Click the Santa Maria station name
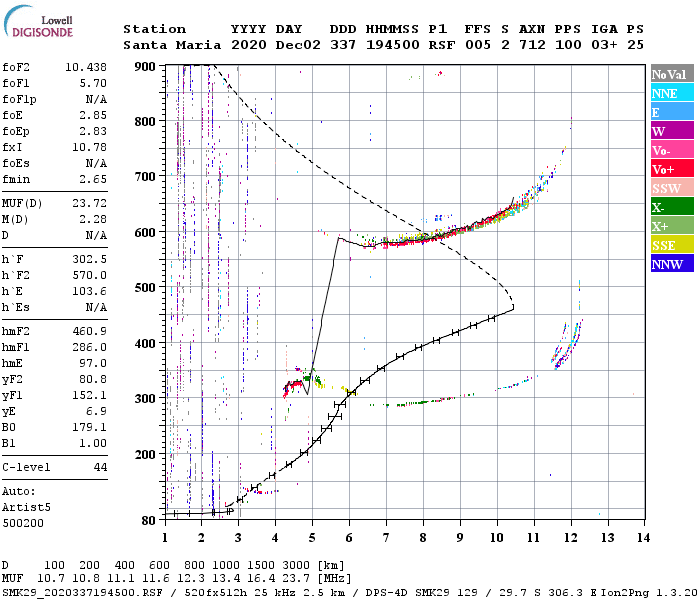 pyautogui.click(x=172, y=45)
